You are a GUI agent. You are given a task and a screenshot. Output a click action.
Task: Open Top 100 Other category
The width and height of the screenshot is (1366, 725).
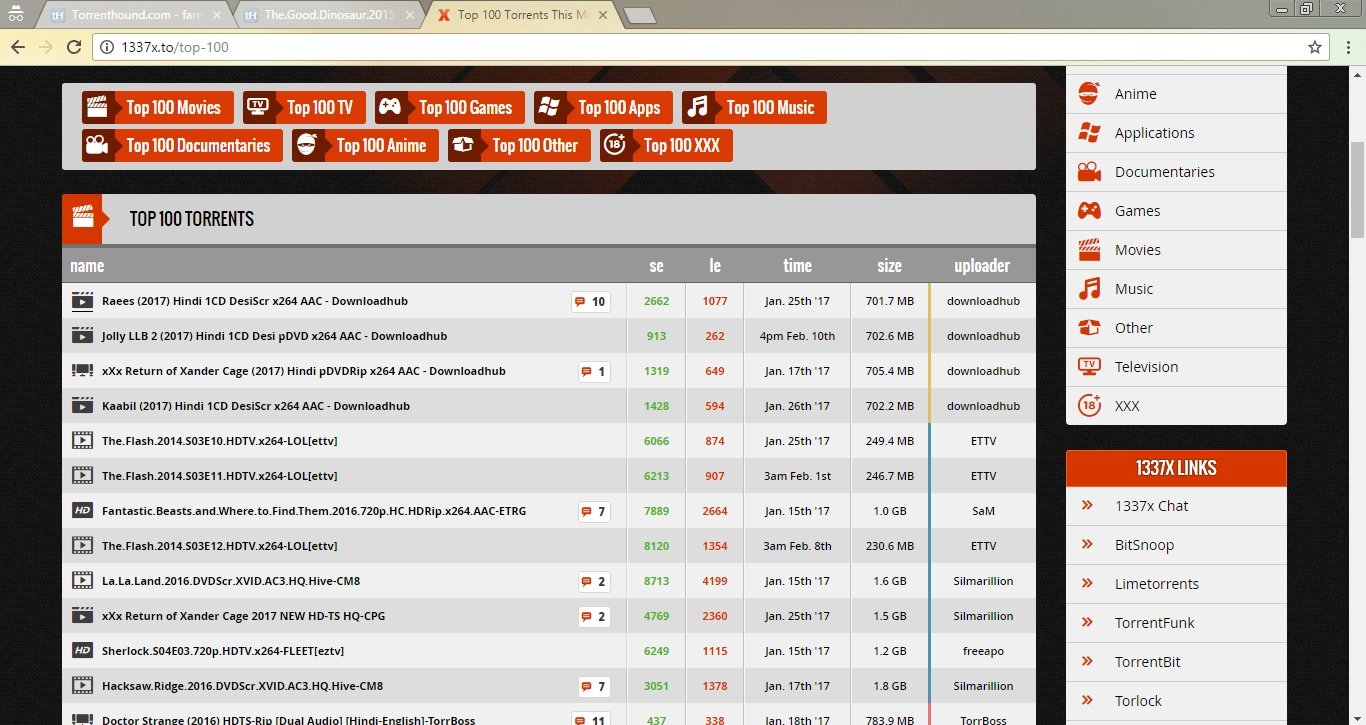[x=519, y=145]
